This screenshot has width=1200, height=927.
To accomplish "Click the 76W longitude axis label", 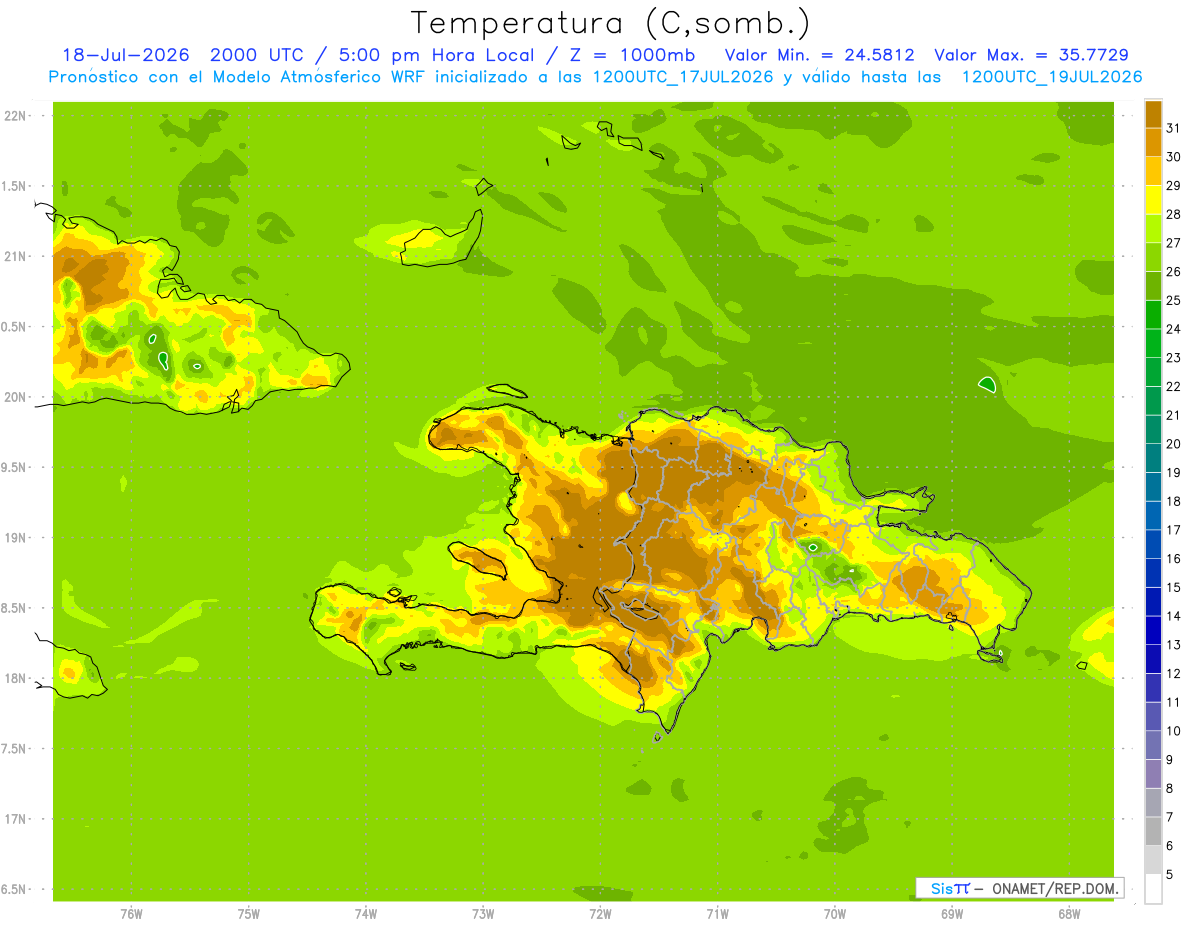I will point(131,914).
